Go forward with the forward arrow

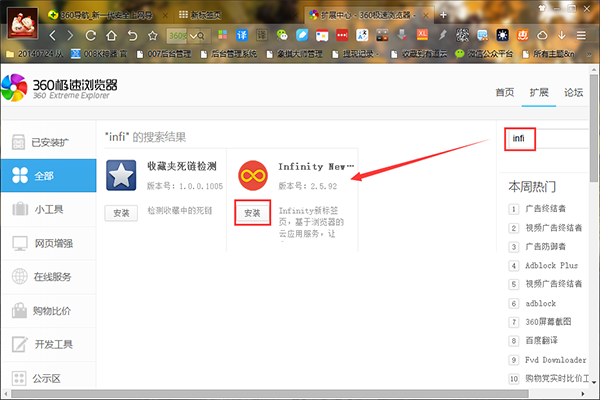pyautogui.click(x=70, y=36)
